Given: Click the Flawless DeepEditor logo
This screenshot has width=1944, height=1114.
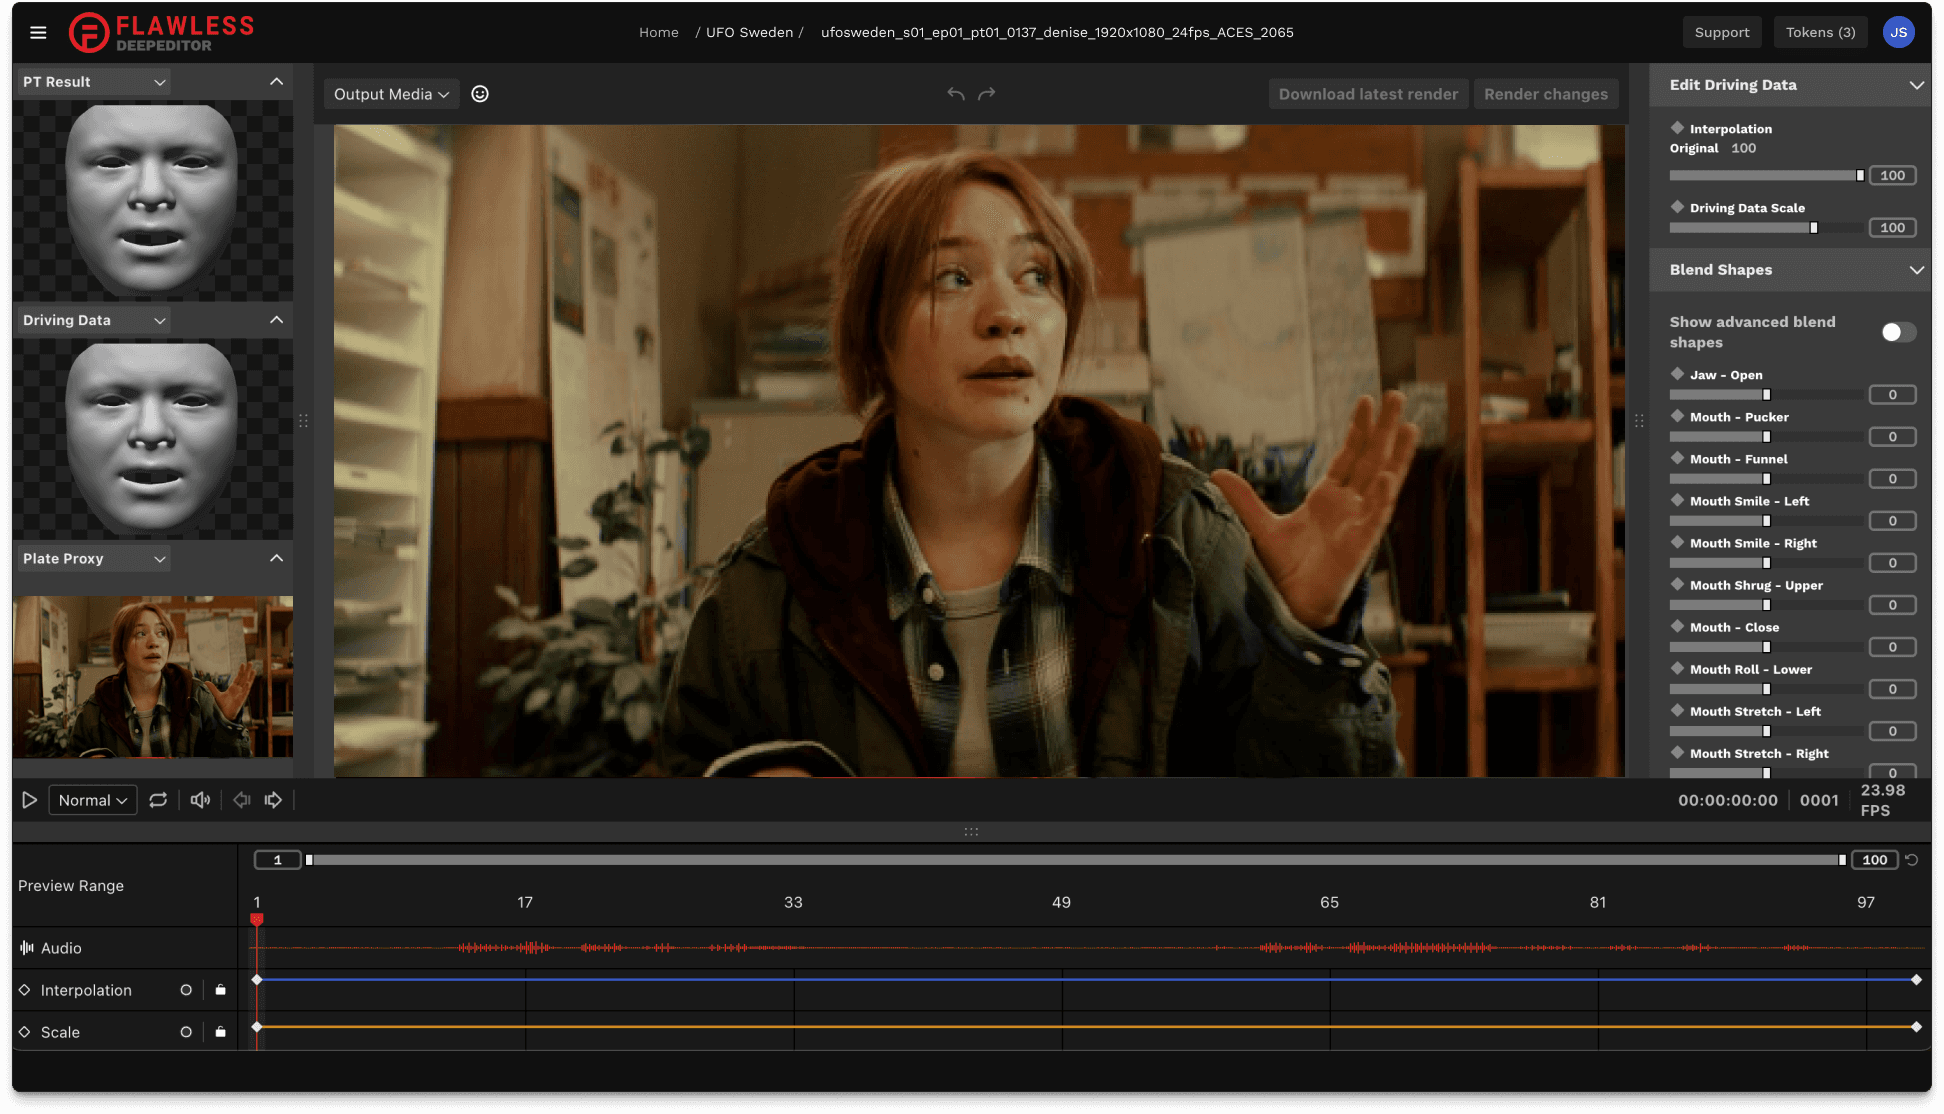Looking at the screenshot, I should point(161,32).
